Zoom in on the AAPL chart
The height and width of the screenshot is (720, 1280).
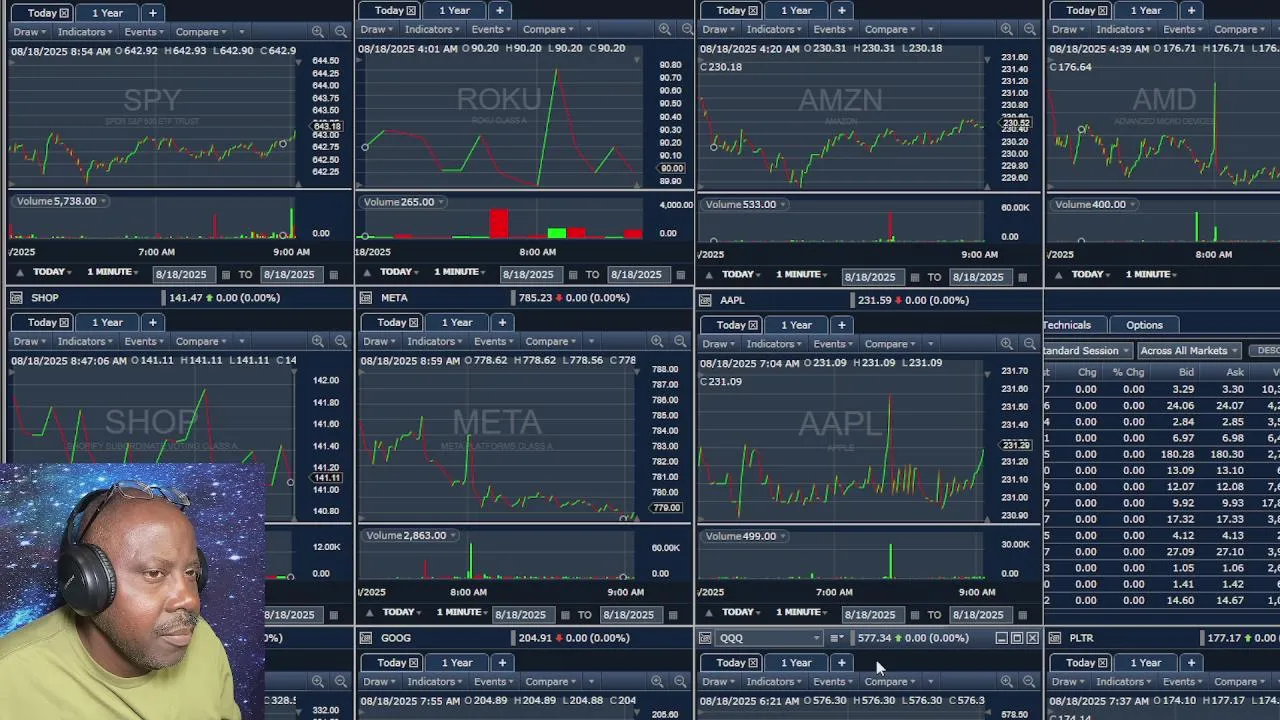click(x=1006, y=343)
